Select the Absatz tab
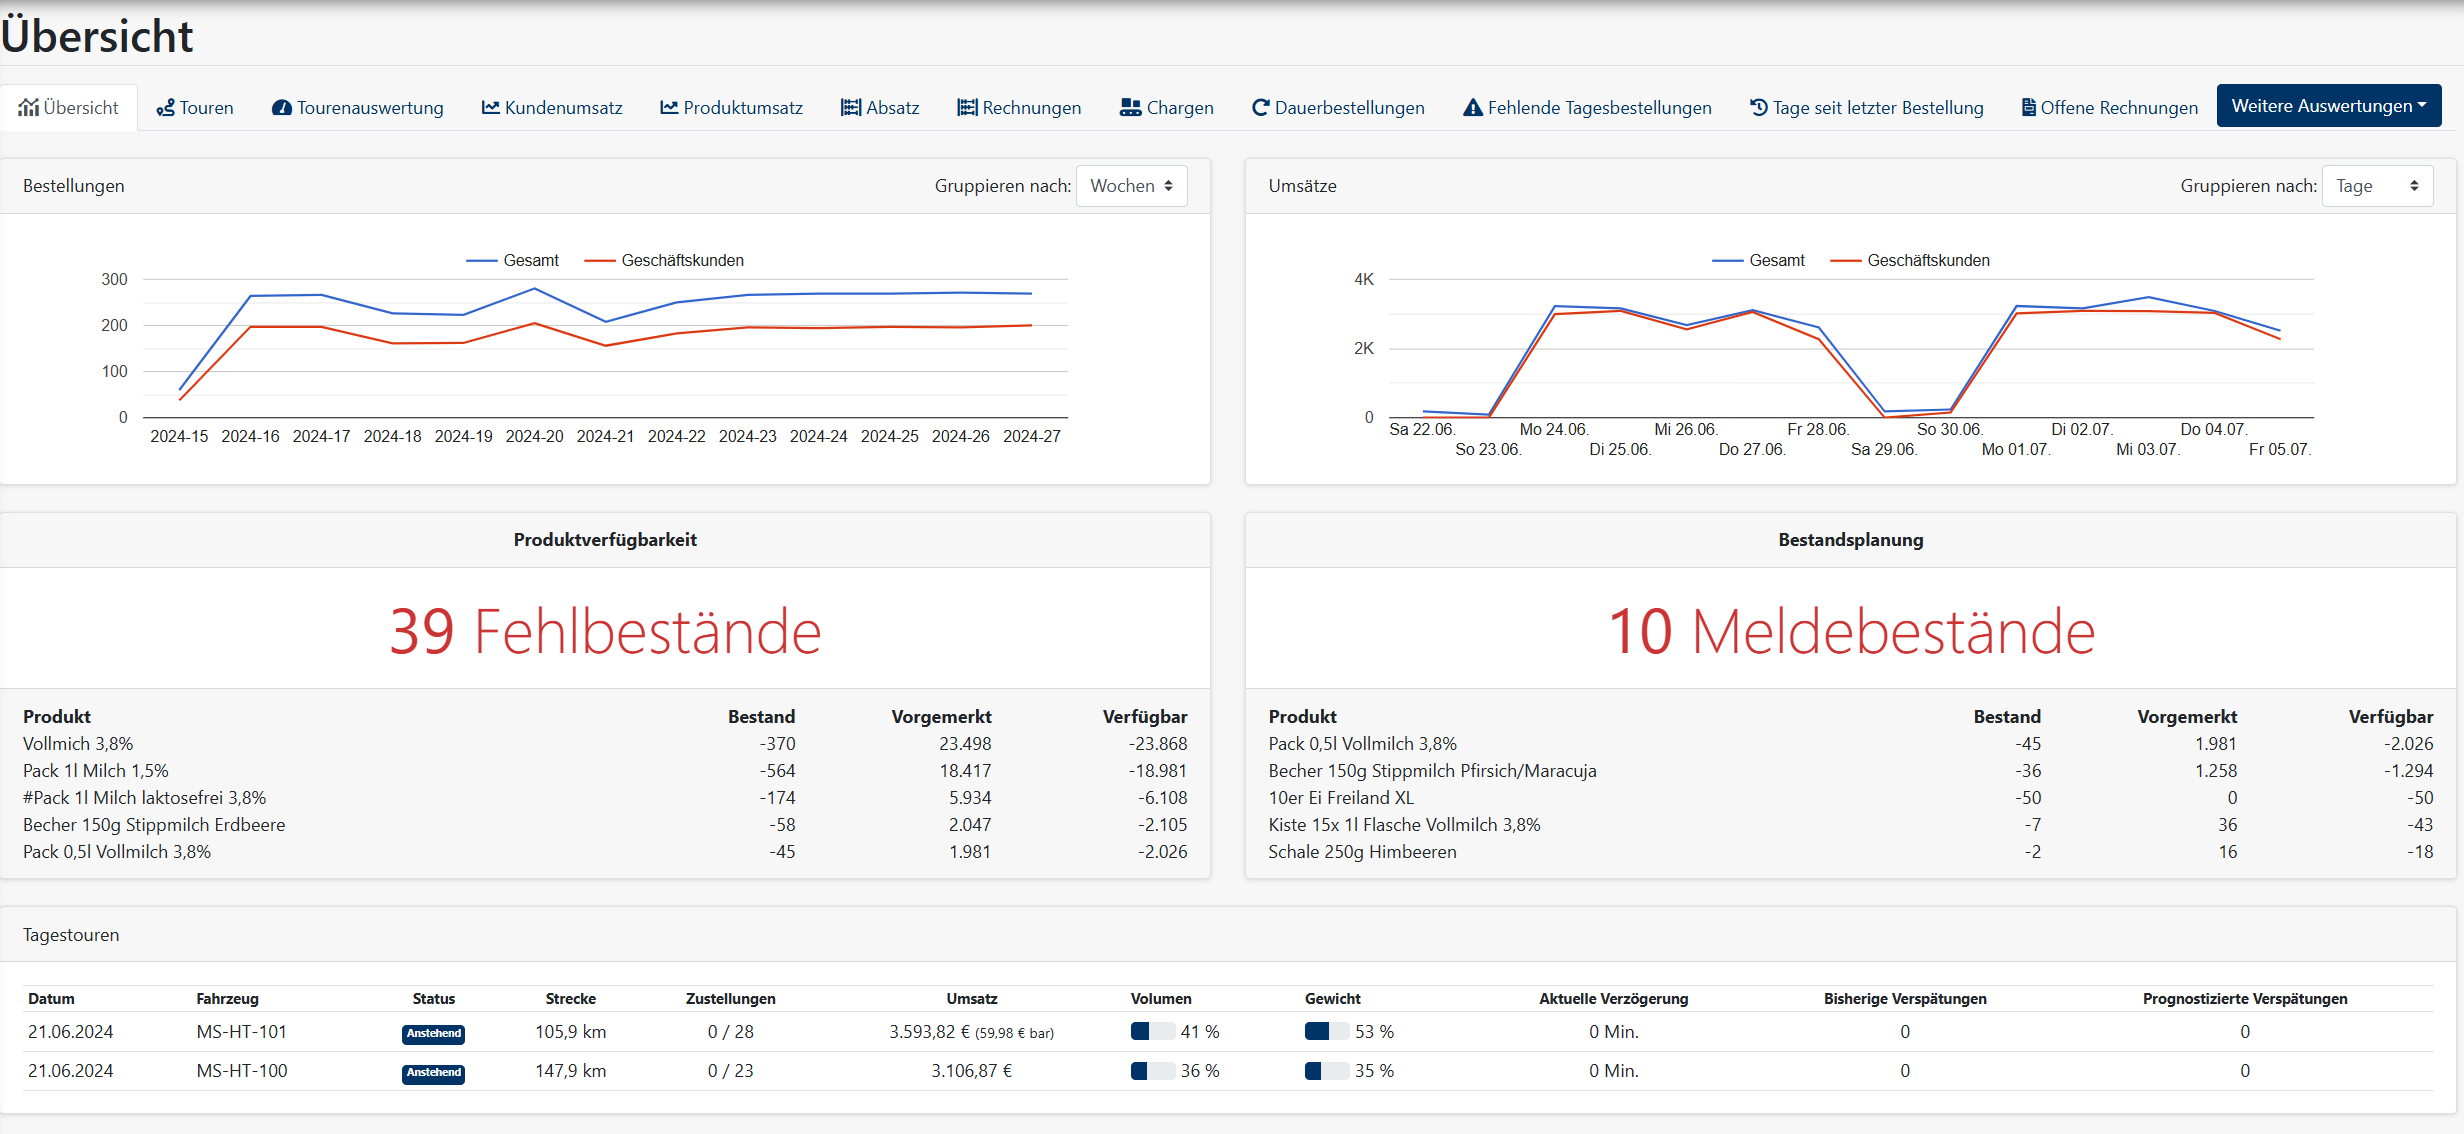 [x=880, y=108]
